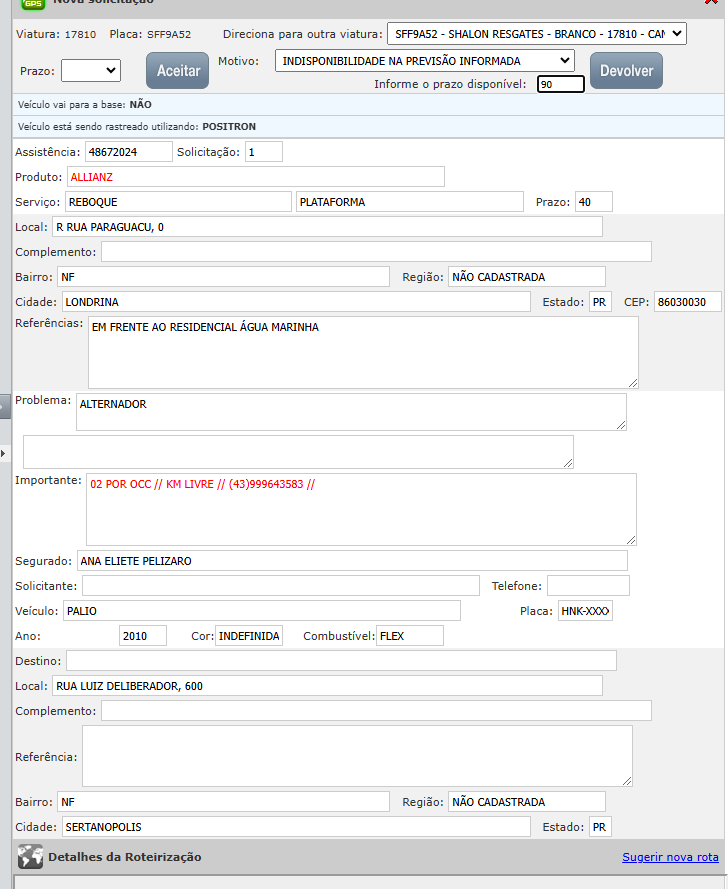Close the Nova solicitação dialog
728x889 pixels.
click(712, 3)
